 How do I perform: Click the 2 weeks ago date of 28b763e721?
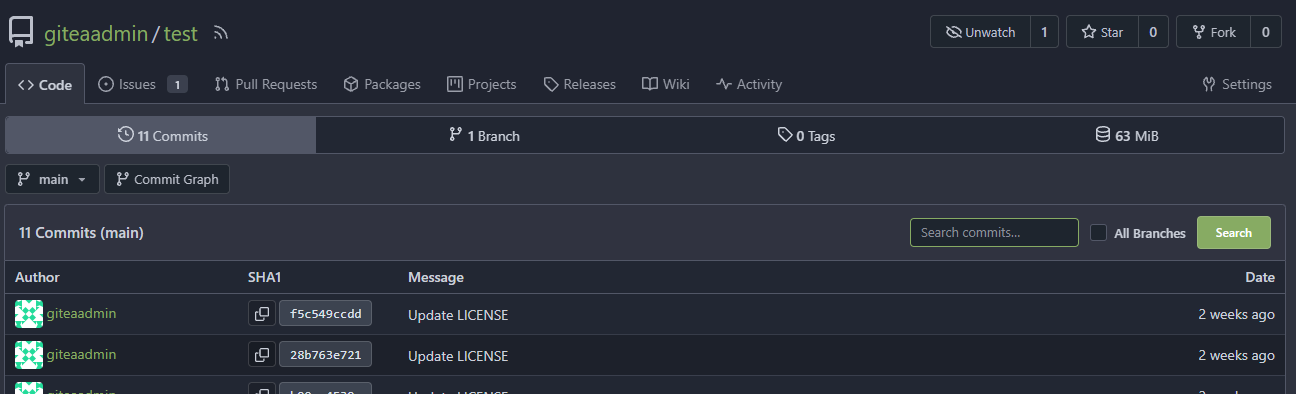[x=1236, y=355]
